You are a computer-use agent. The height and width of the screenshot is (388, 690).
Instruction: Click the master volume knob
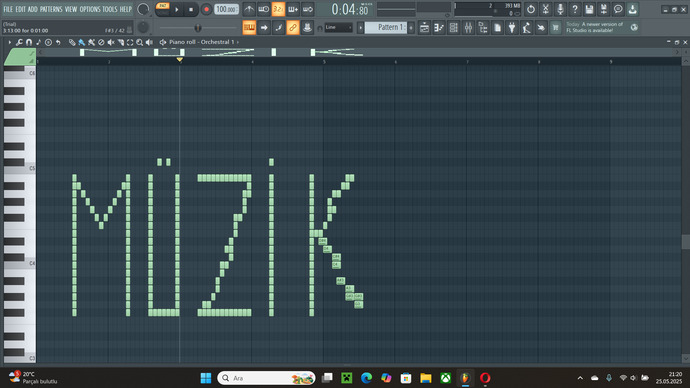click(x=143, y=9)
